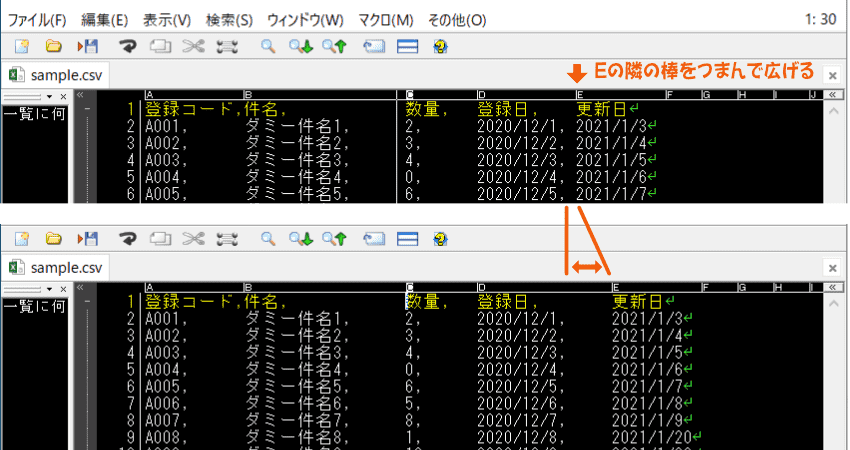Close the upper side pane
This screenshot has height=450, width=850.
tap(63, 97)
